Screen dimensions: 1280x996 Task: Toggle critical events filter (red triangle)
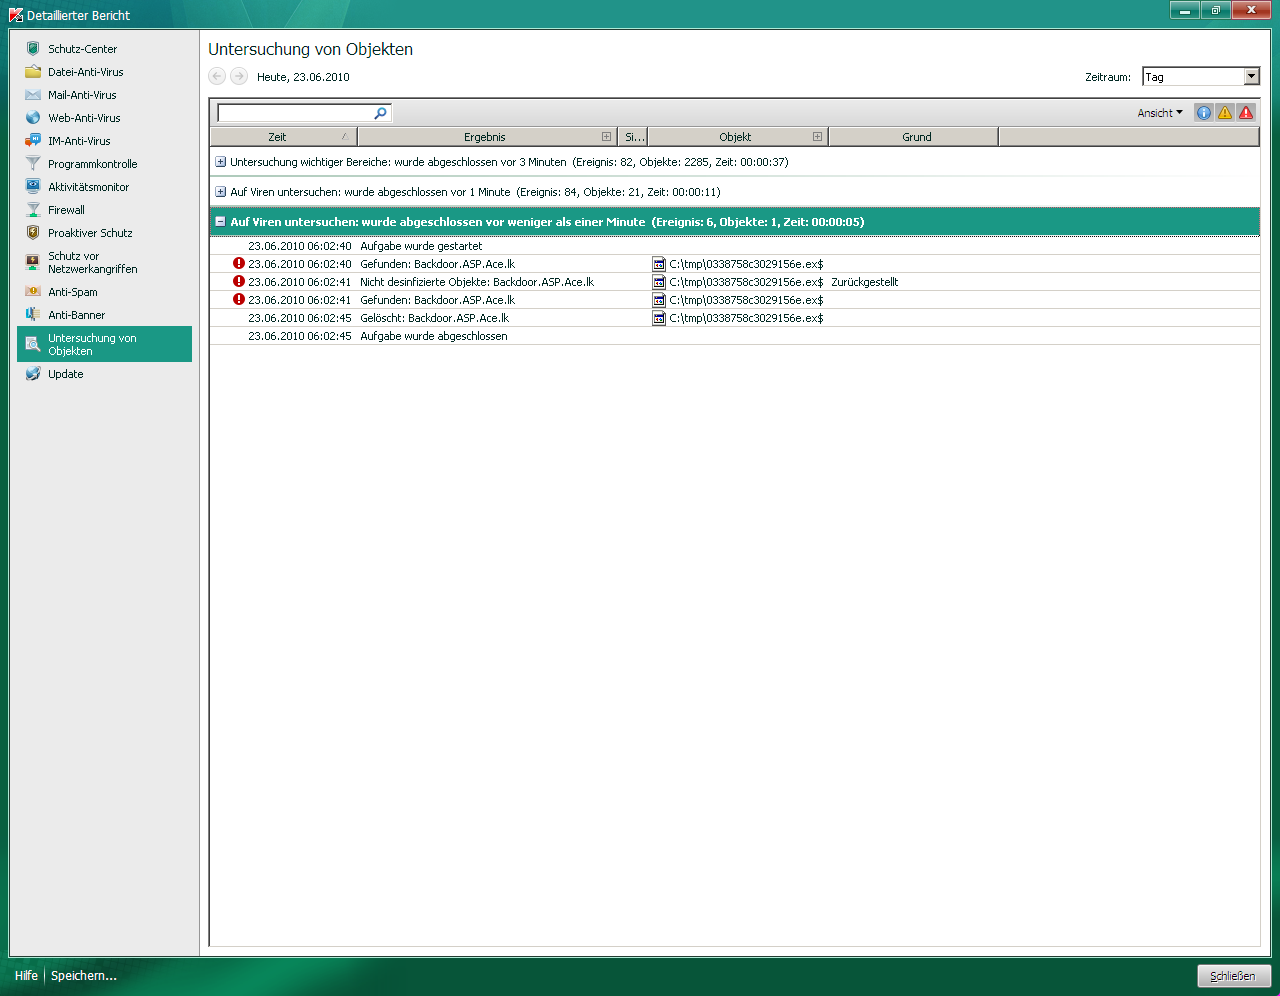click(1246, 113)
